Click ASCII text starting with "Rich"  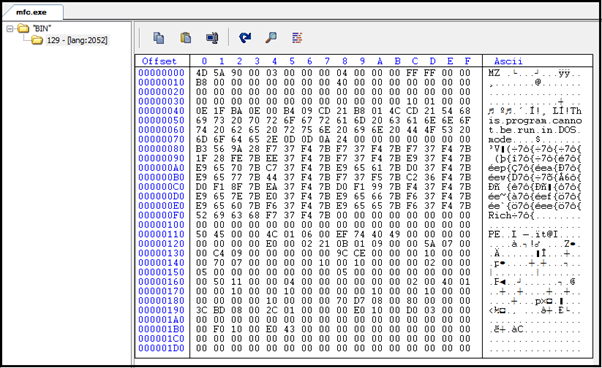click(x=511, y=215)
